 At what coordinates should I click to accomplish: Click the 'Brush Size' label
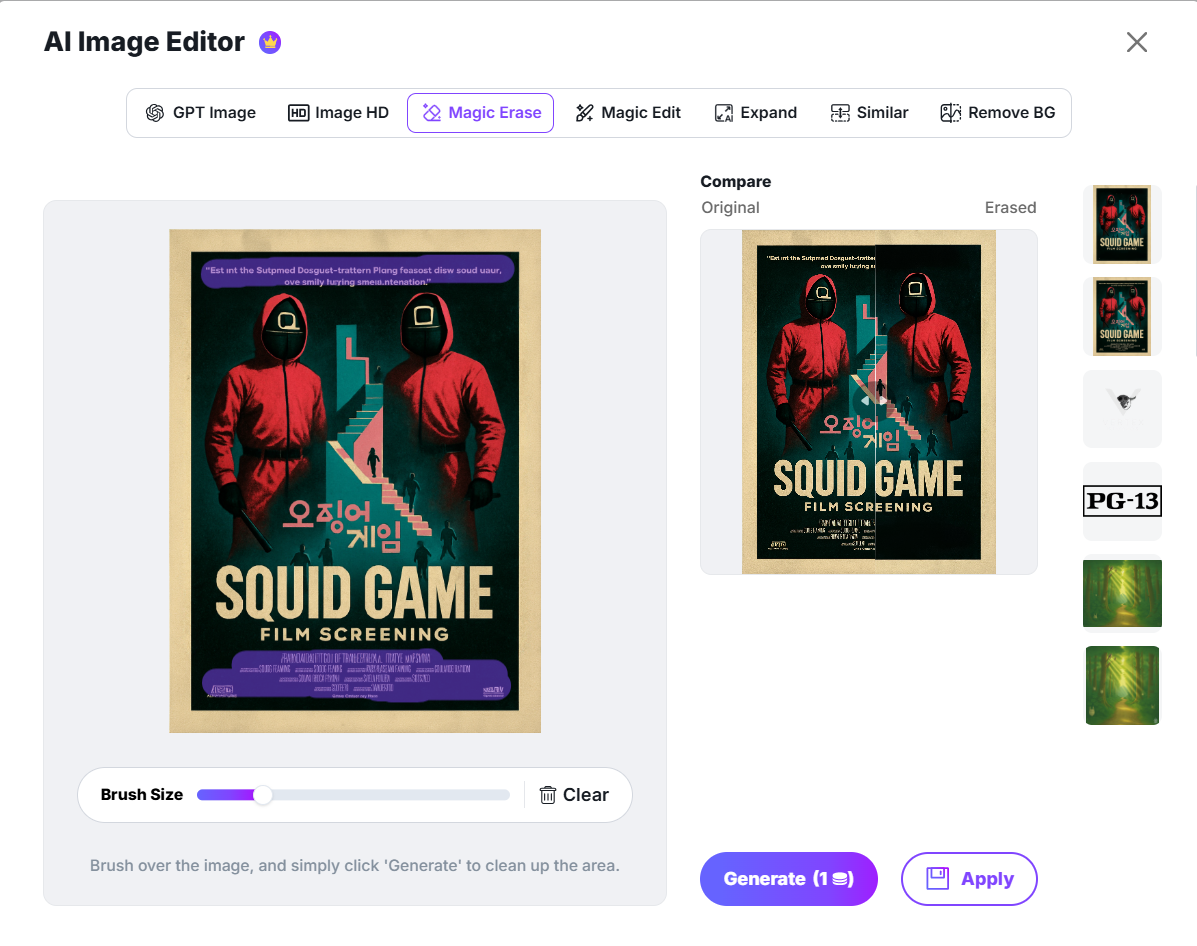(142, 795)
